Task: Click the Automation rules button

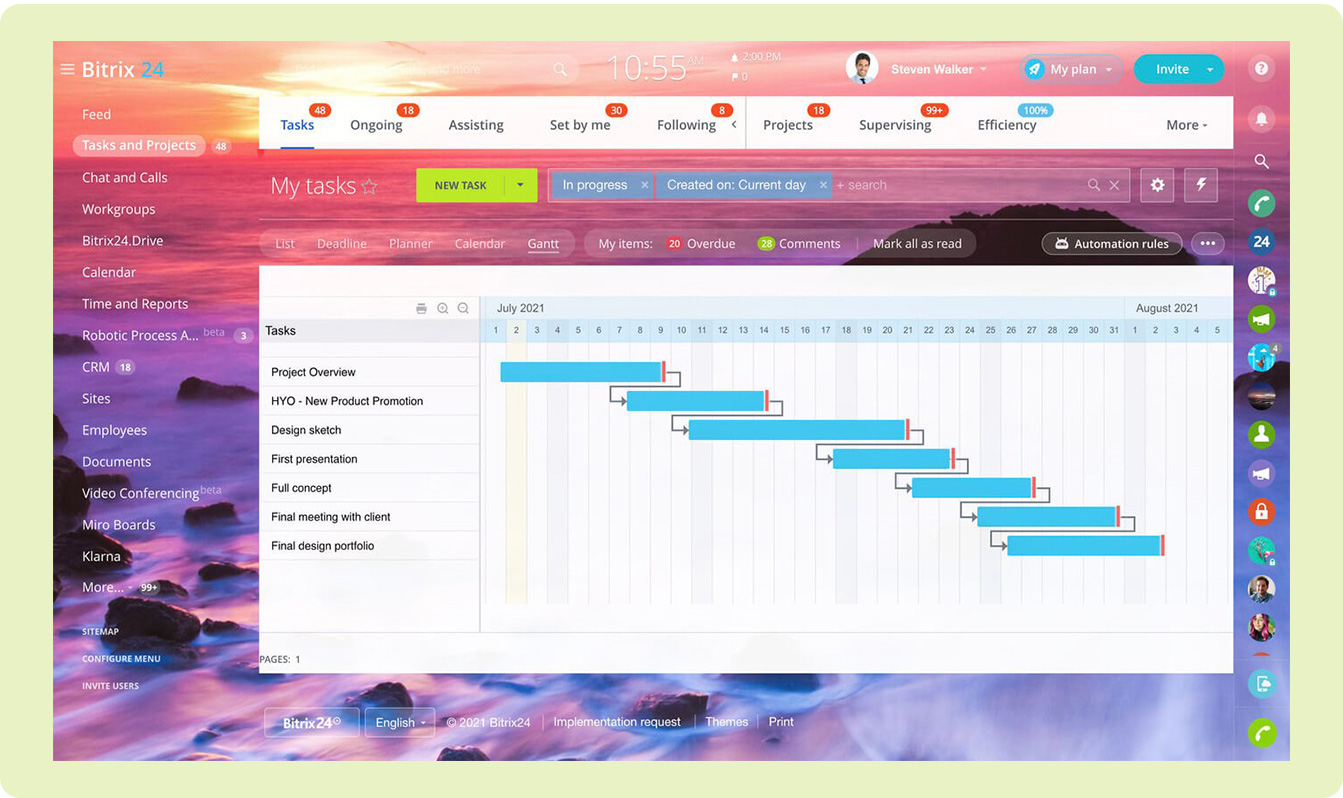Action: coord(1111,244)
